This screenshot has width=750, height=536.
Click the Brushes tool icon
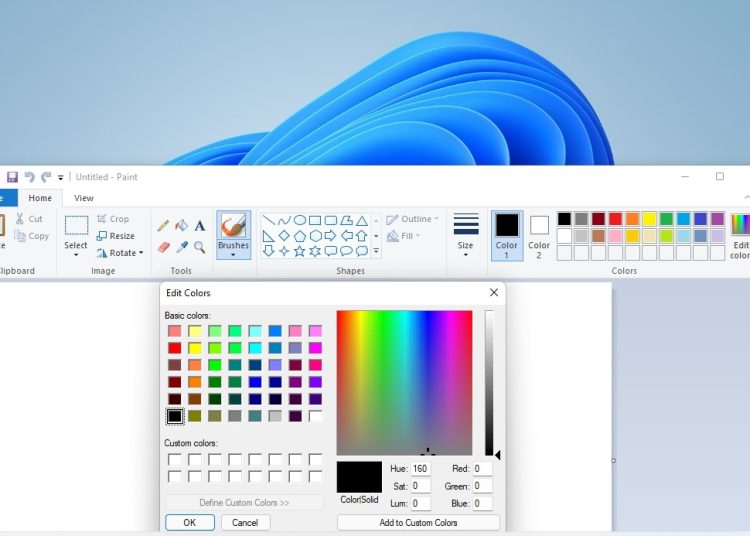[233, 225]
